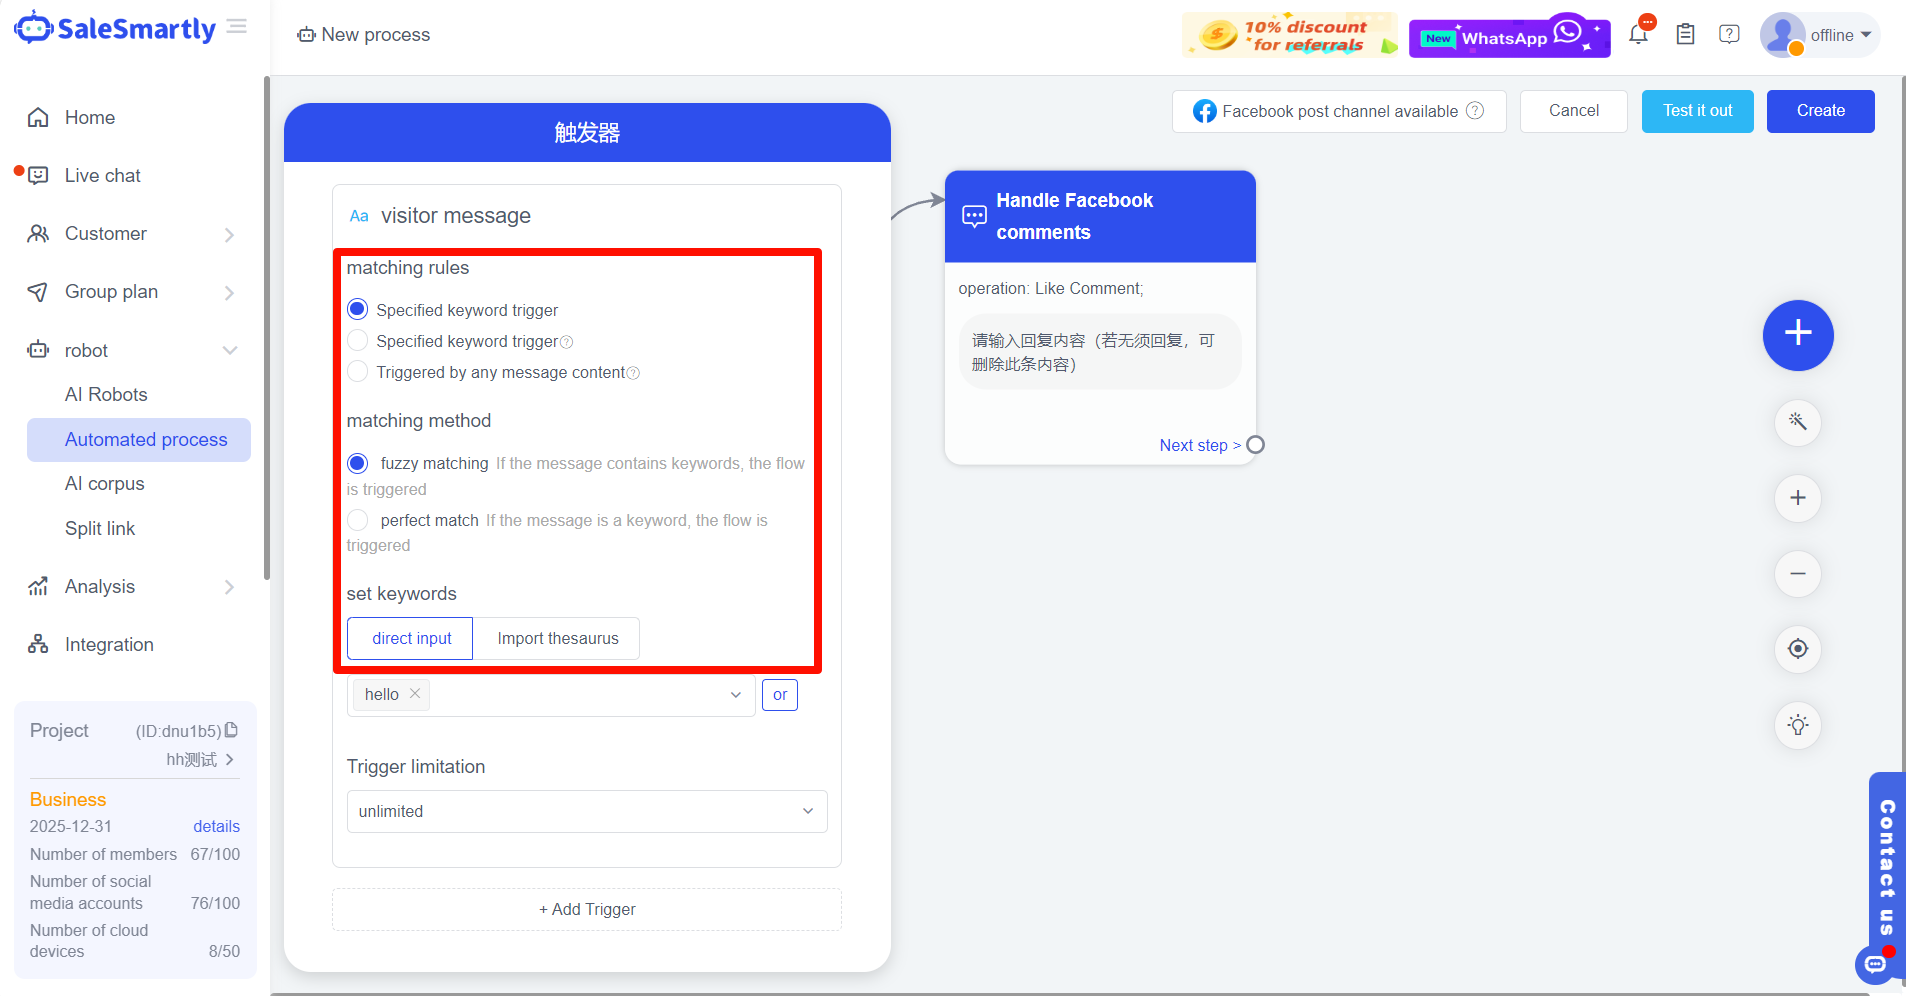Click the Integration nodes icon
1906x996 pixels.
click(38, 644)
